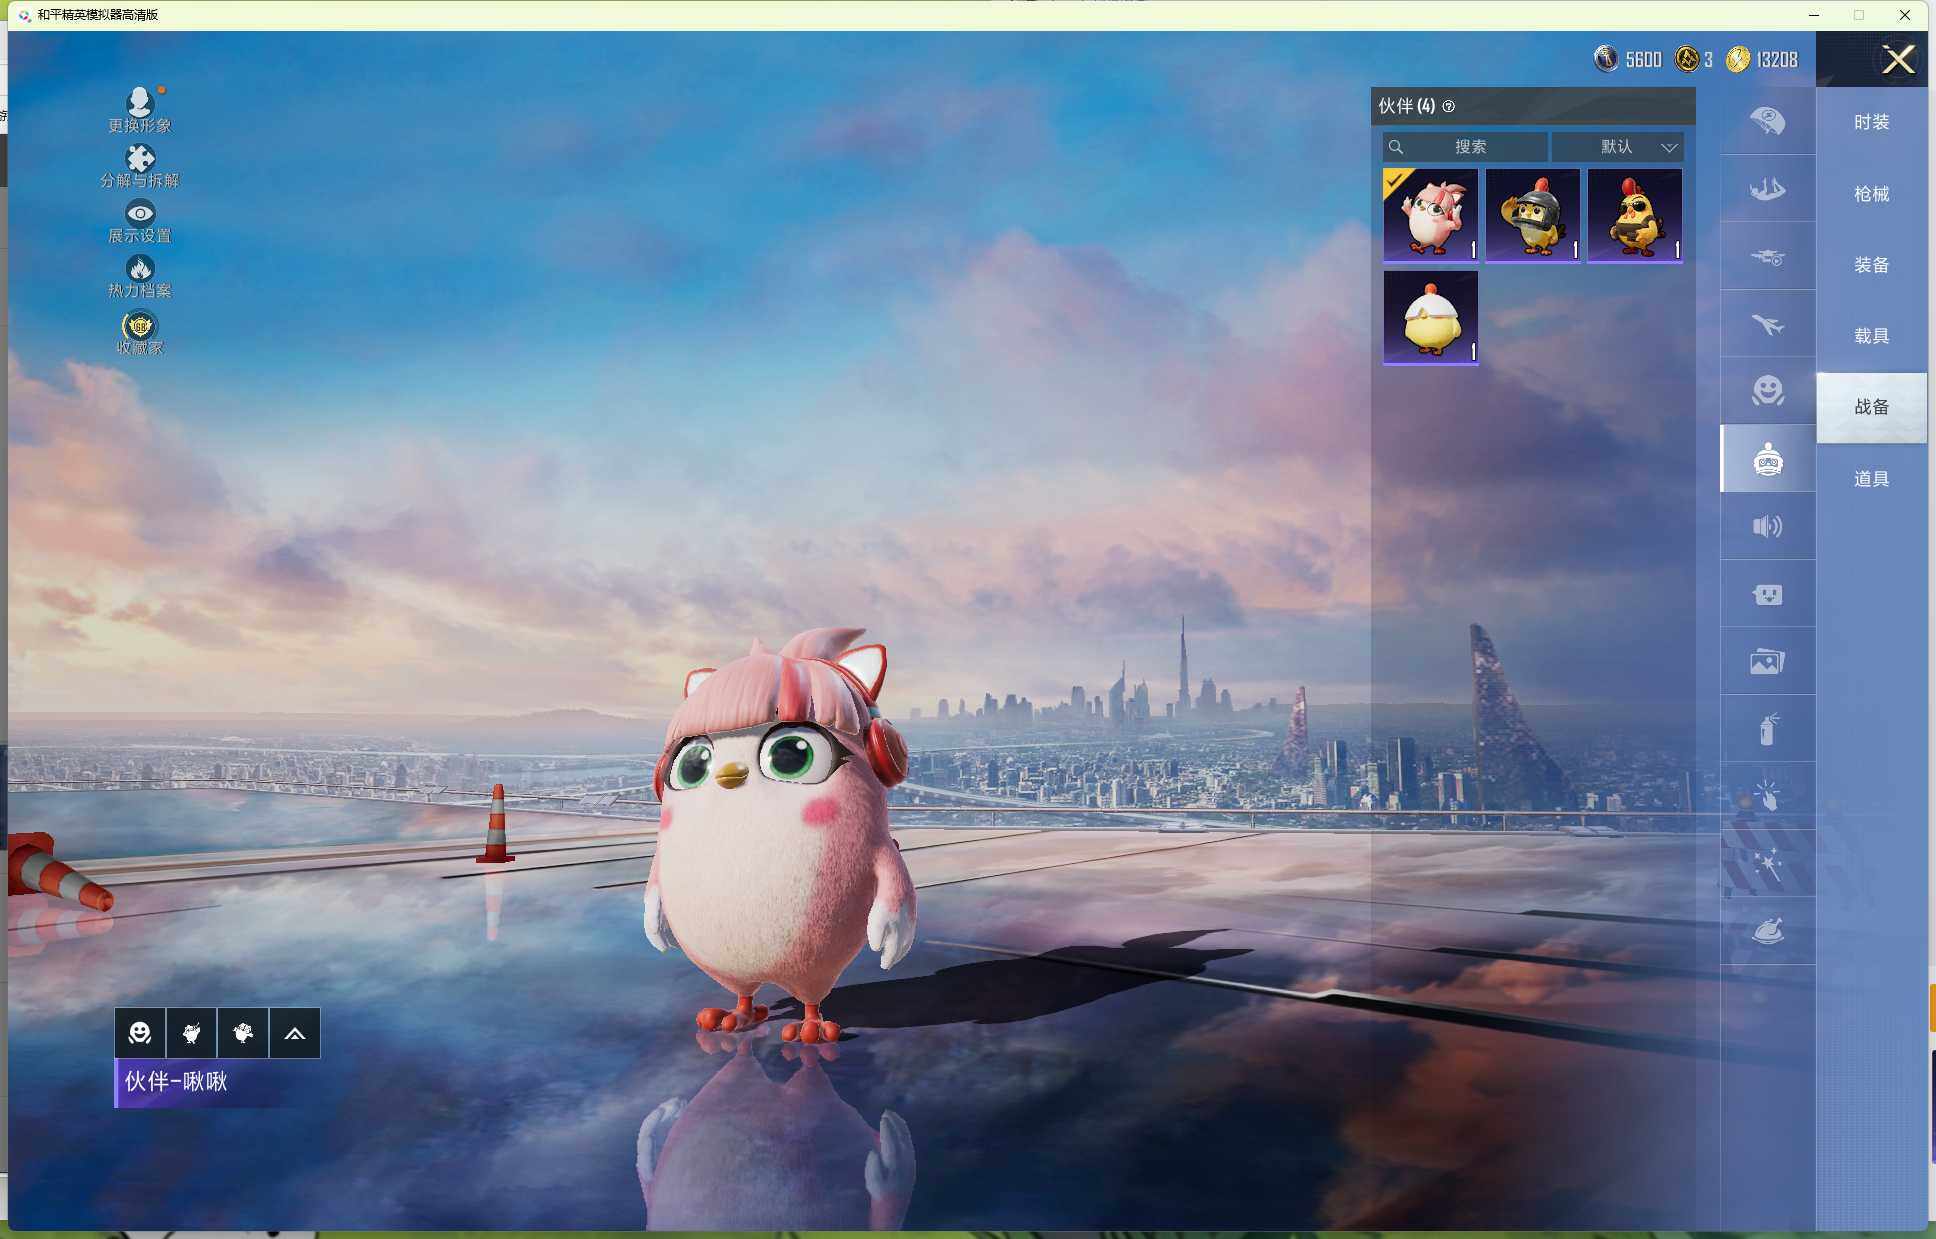Switch to the 道具 tab

[x=1872, y=479]
